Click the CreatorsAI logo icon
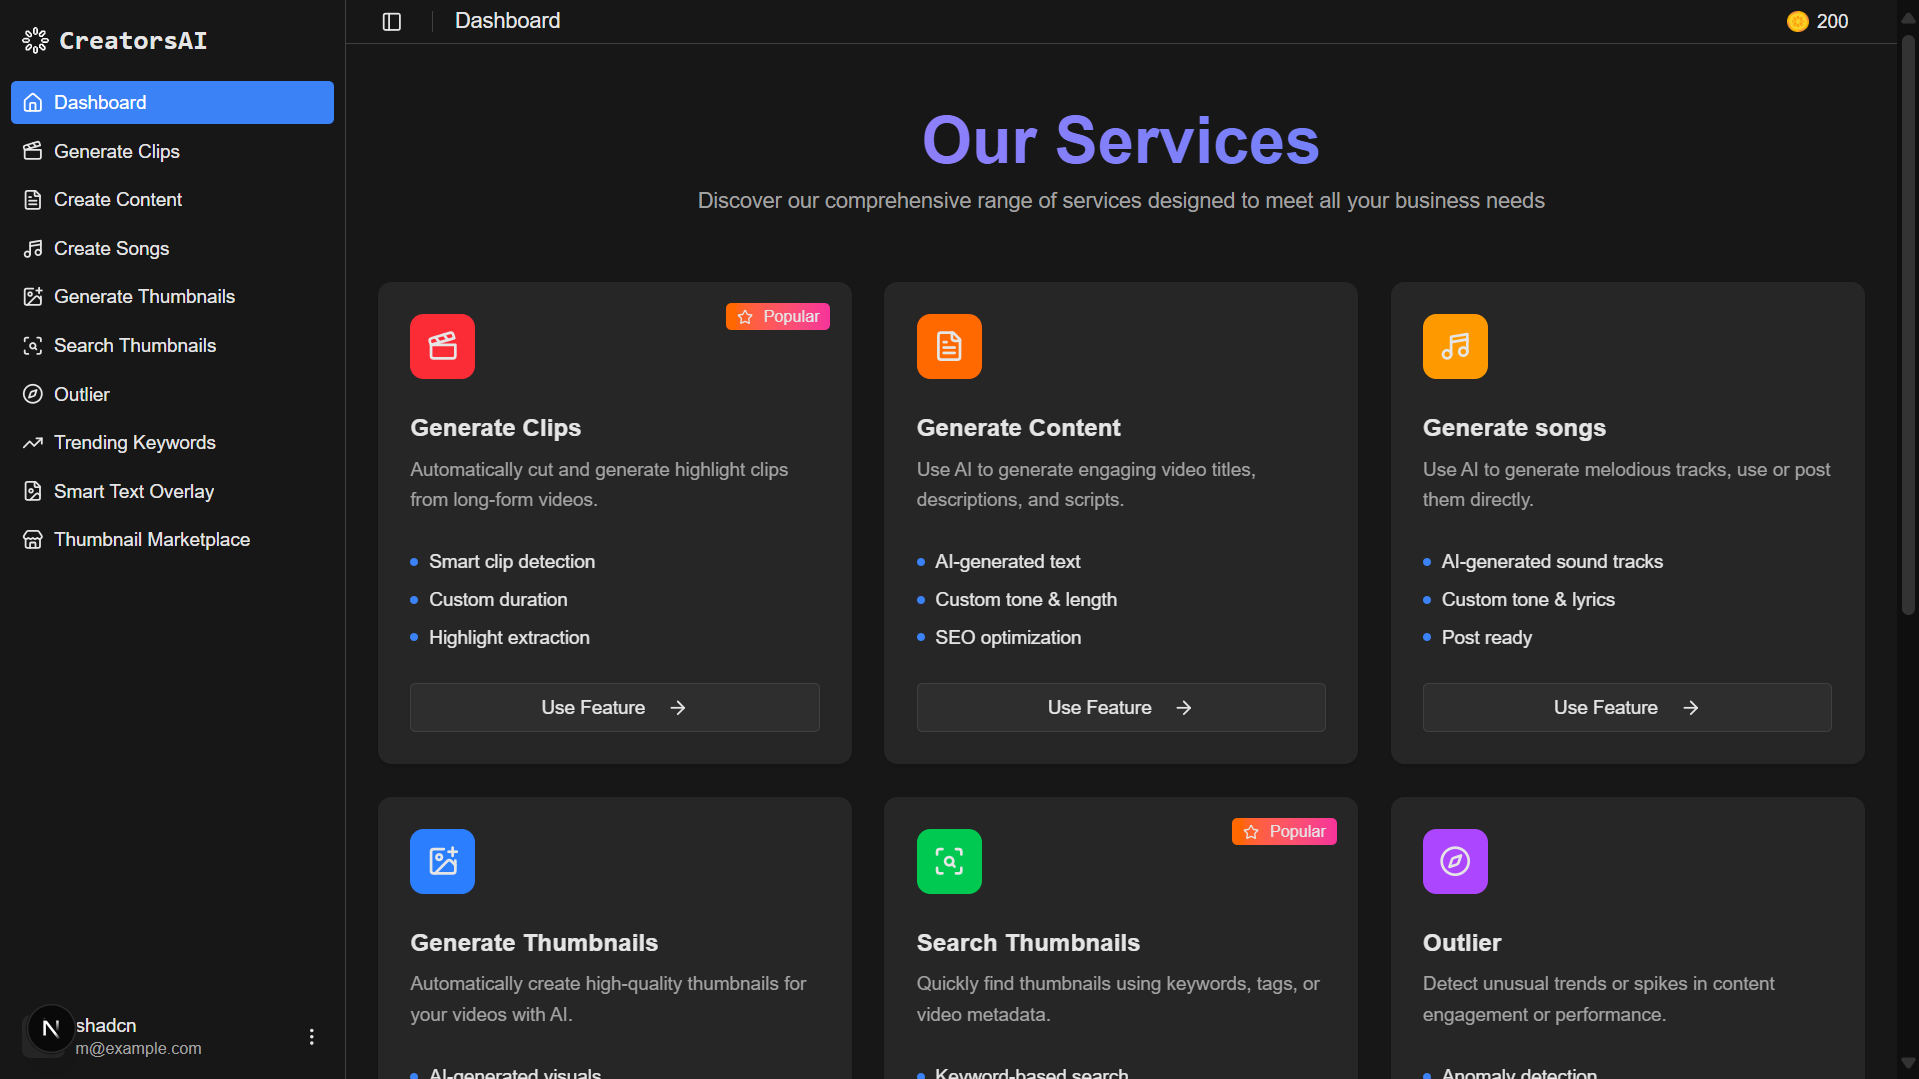 36,41
